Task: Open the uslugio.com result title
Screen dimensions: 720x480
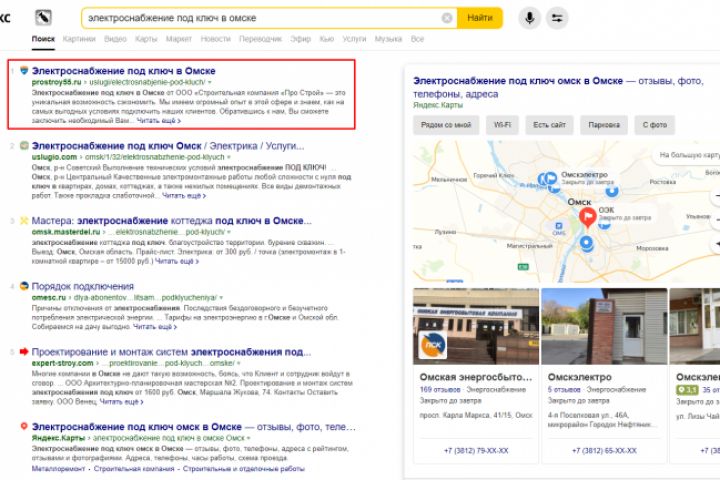Action: [168, 146]
